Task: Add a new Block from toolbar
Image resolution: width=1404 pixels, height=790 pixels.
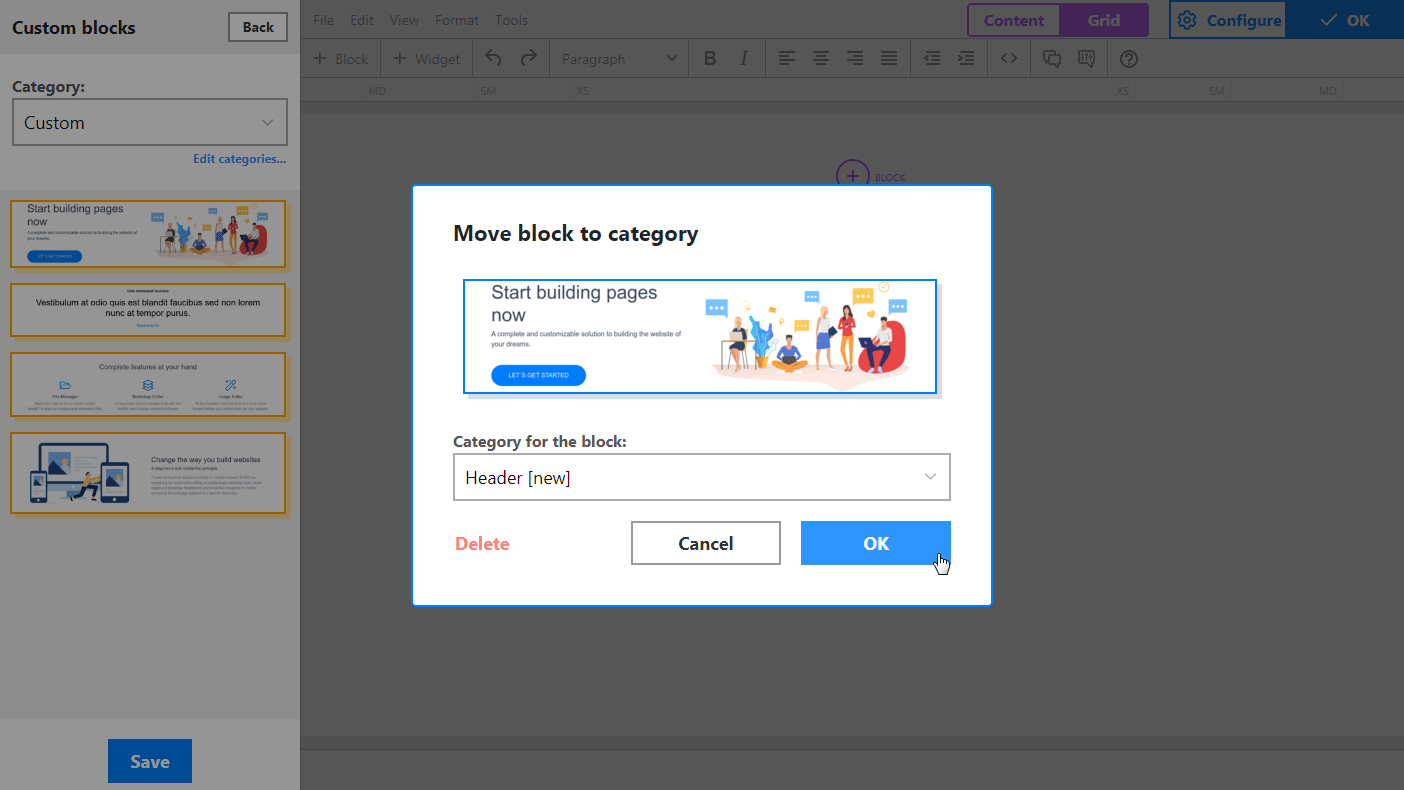Action: [341, 58]
